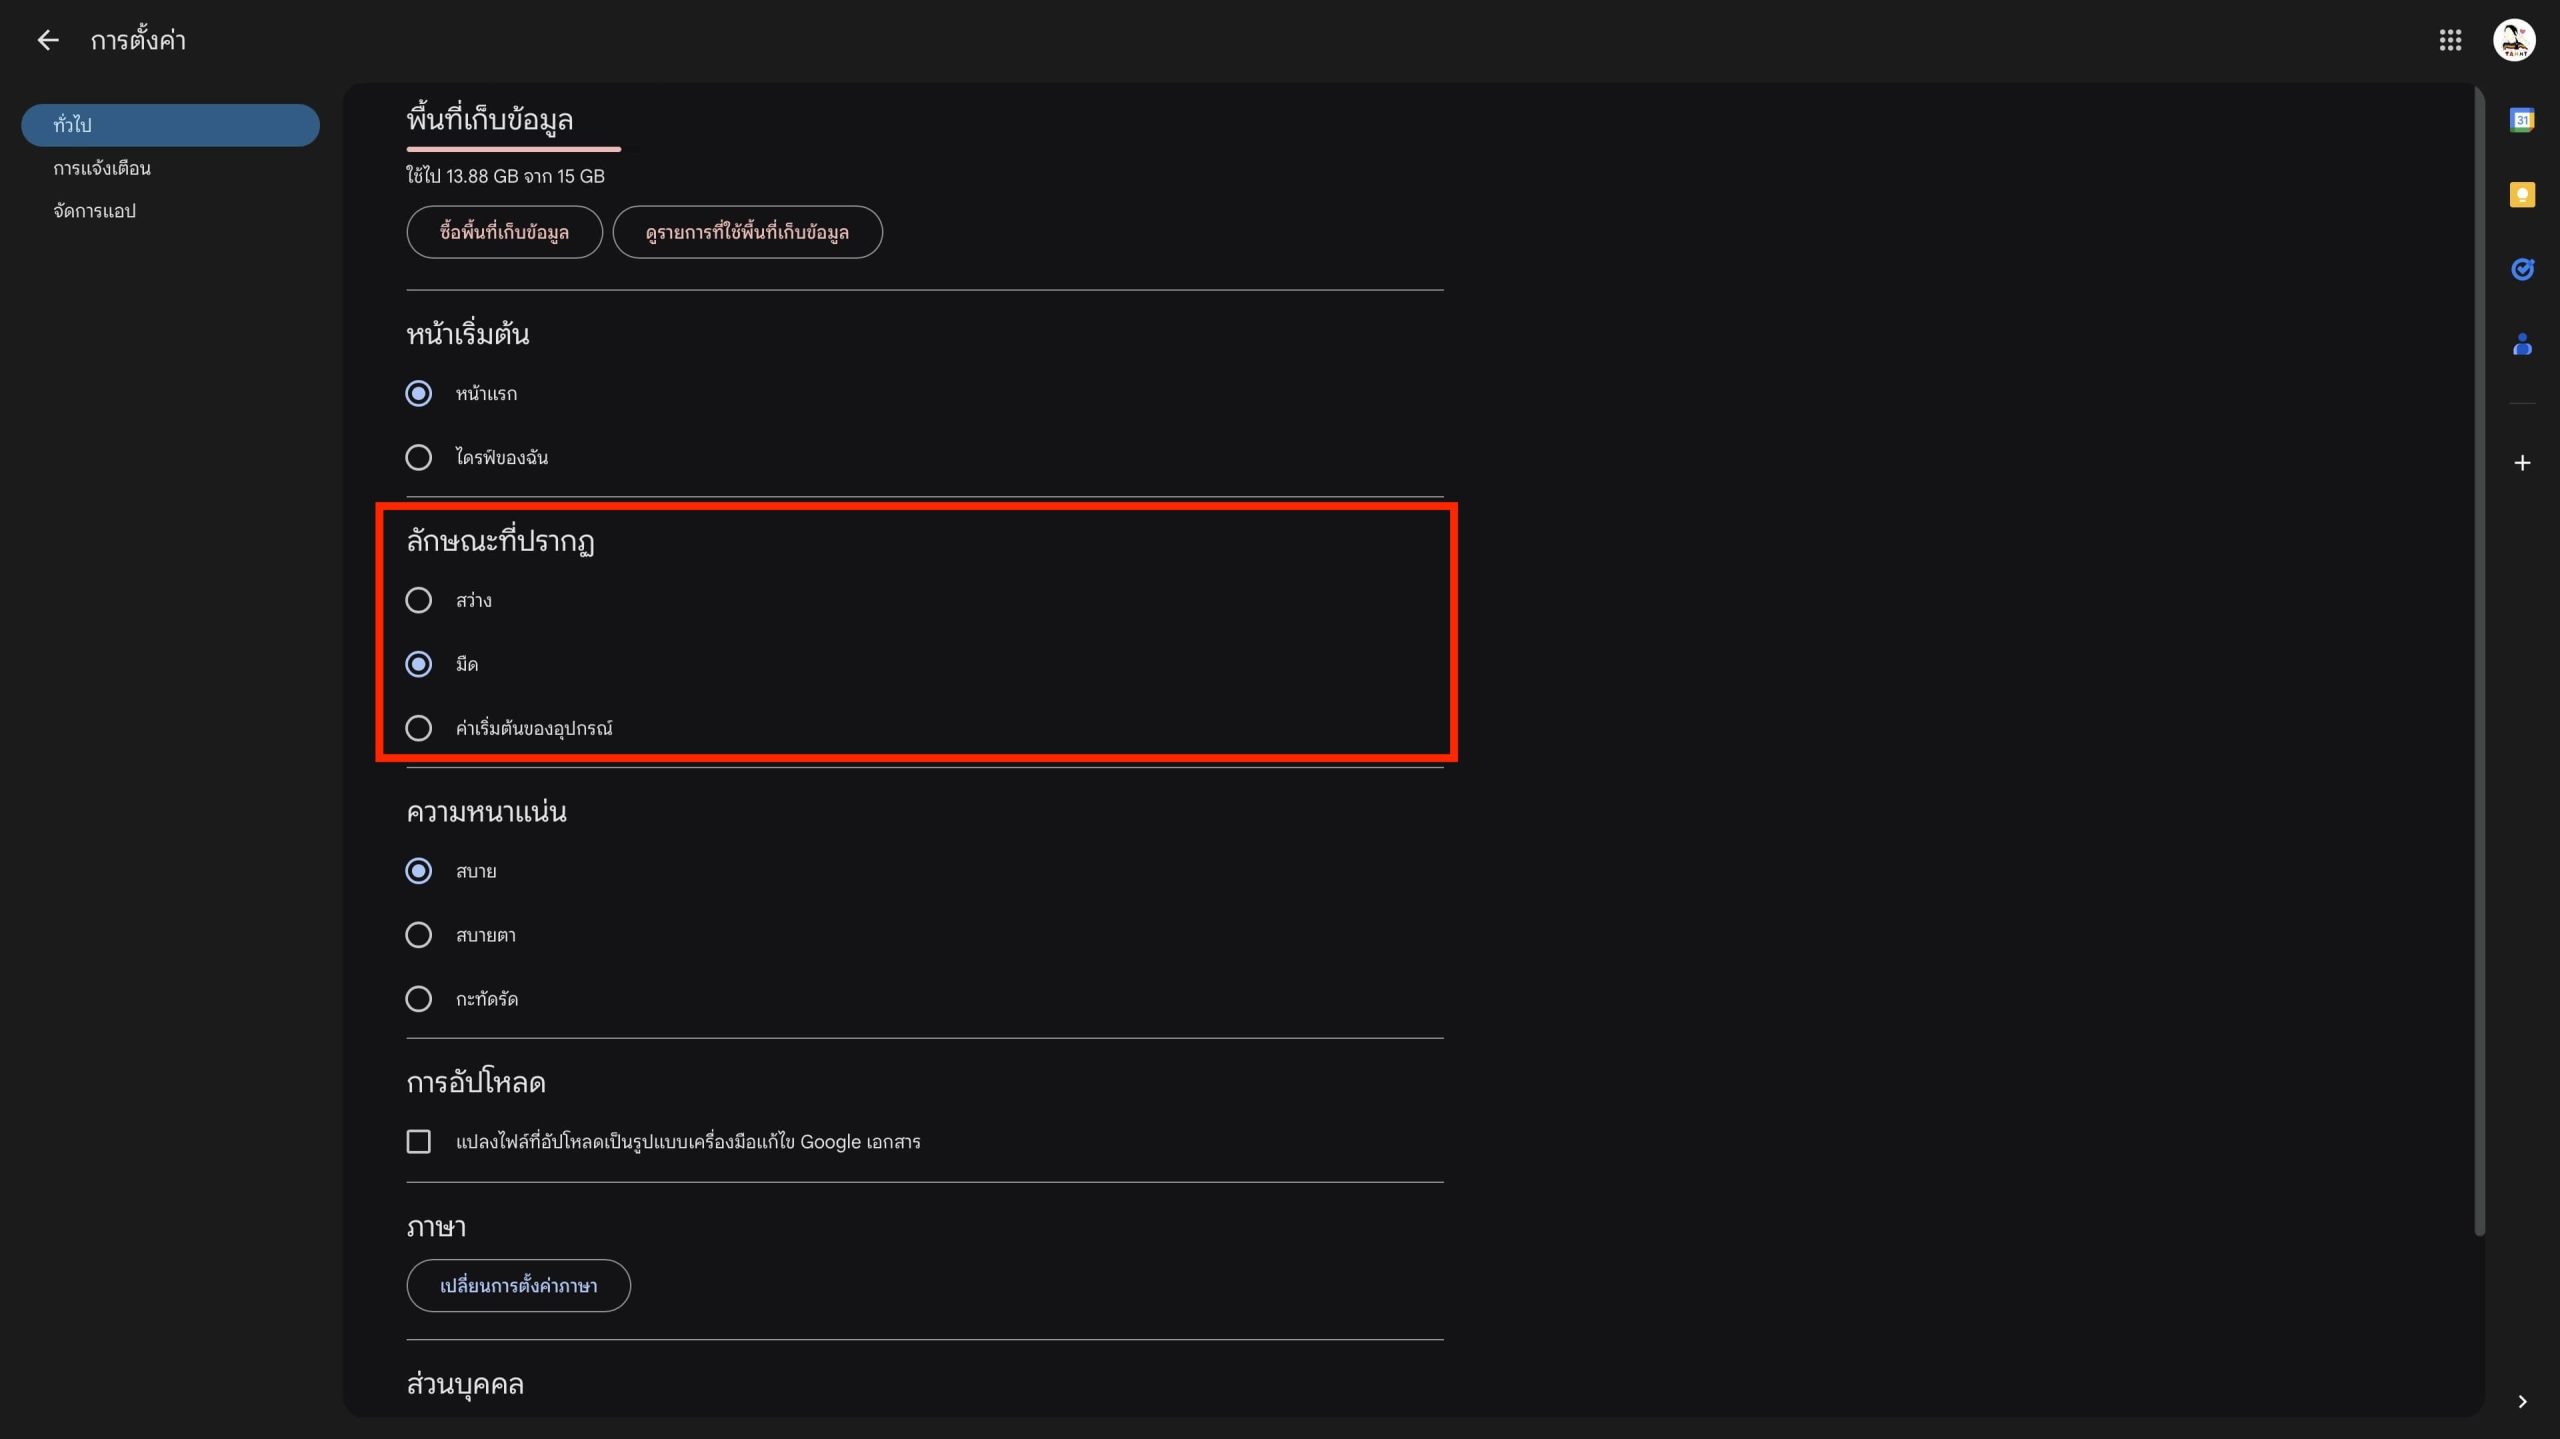Select the สว่าง light theme radio
The image size is (2560, 1439).
[418, 600]
